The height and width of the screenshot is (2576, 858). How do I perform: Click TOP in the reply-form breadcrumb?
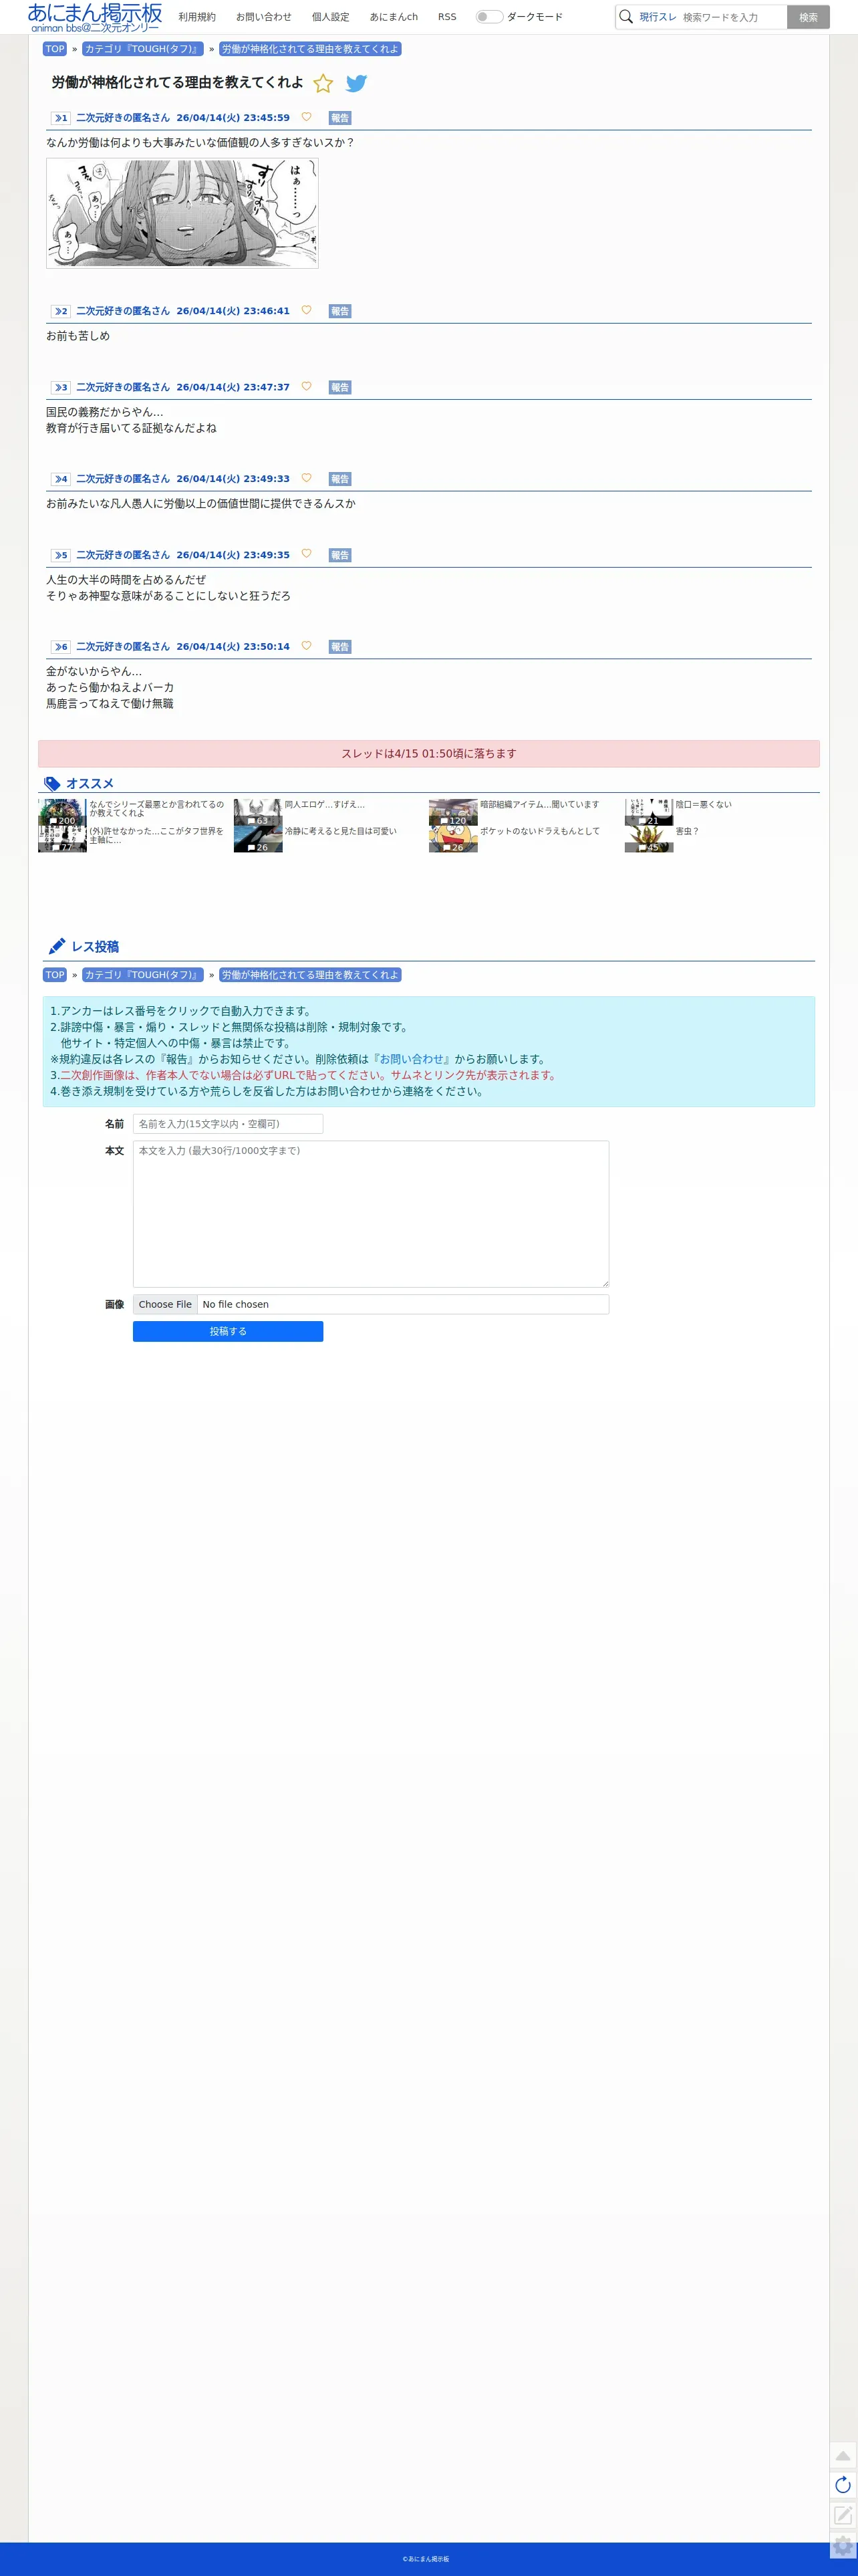click(55, 975)
